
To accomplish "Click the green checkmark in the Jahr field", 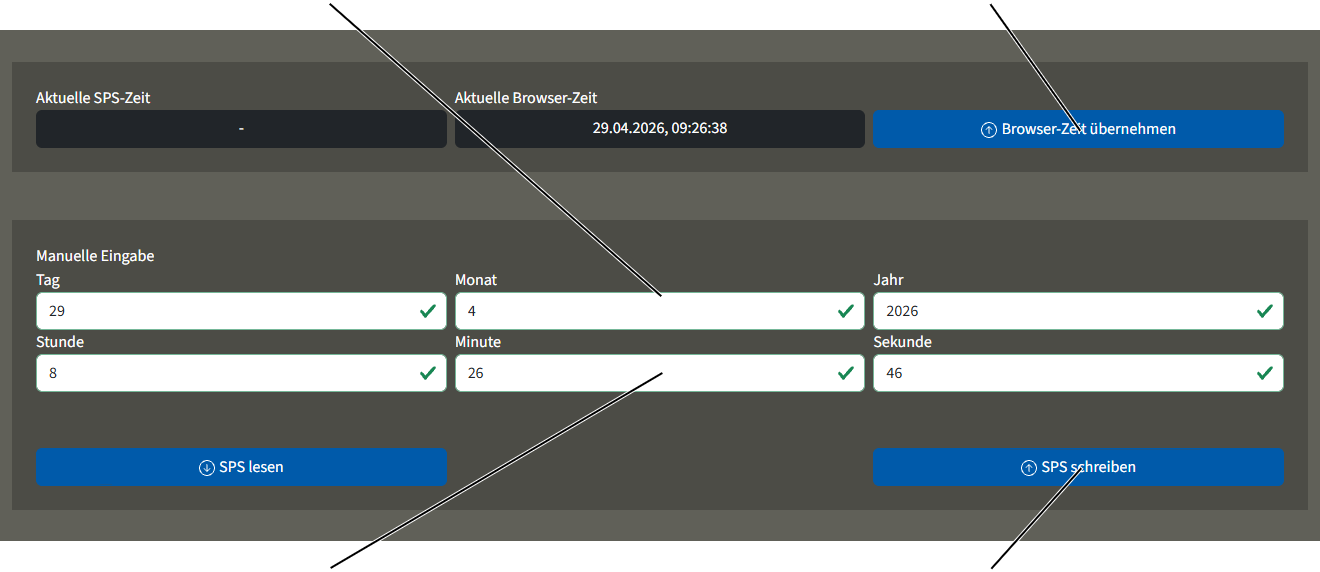I will [1264, 311].
